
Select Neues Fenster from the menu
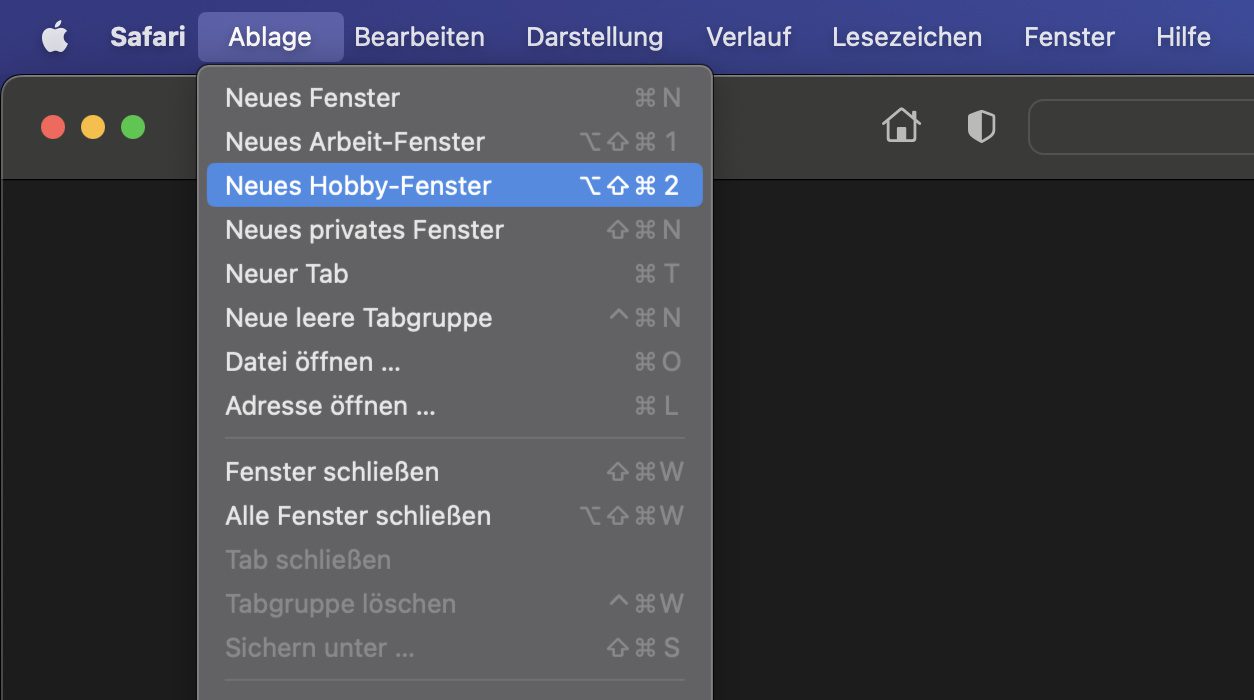click(x=455, y=98)
